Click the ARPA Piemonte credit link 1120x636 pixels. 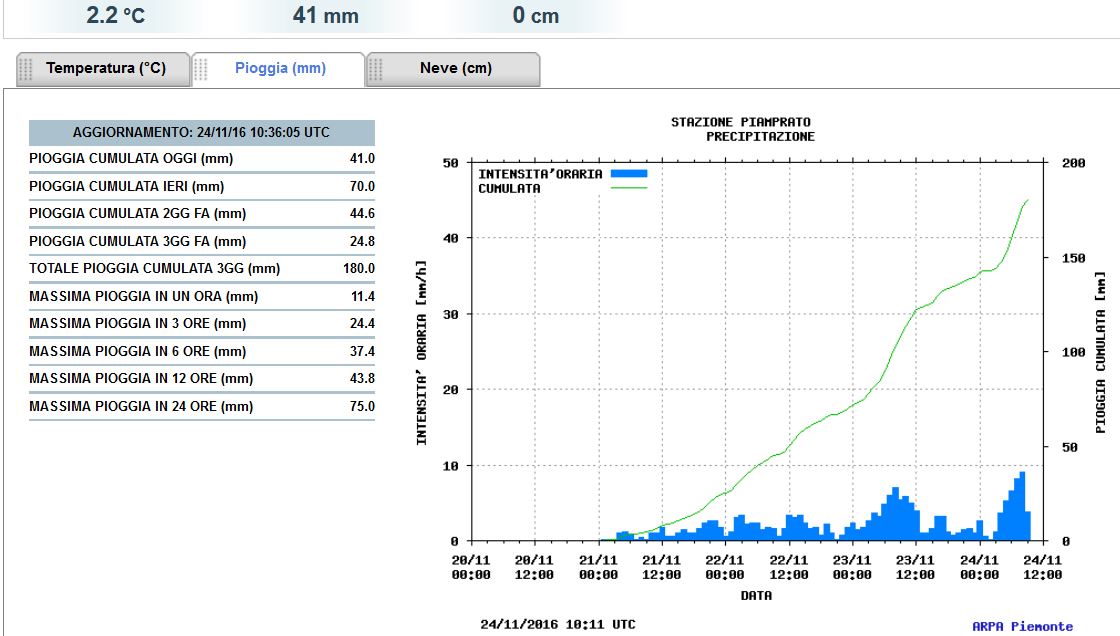[x=1022, y=626]
